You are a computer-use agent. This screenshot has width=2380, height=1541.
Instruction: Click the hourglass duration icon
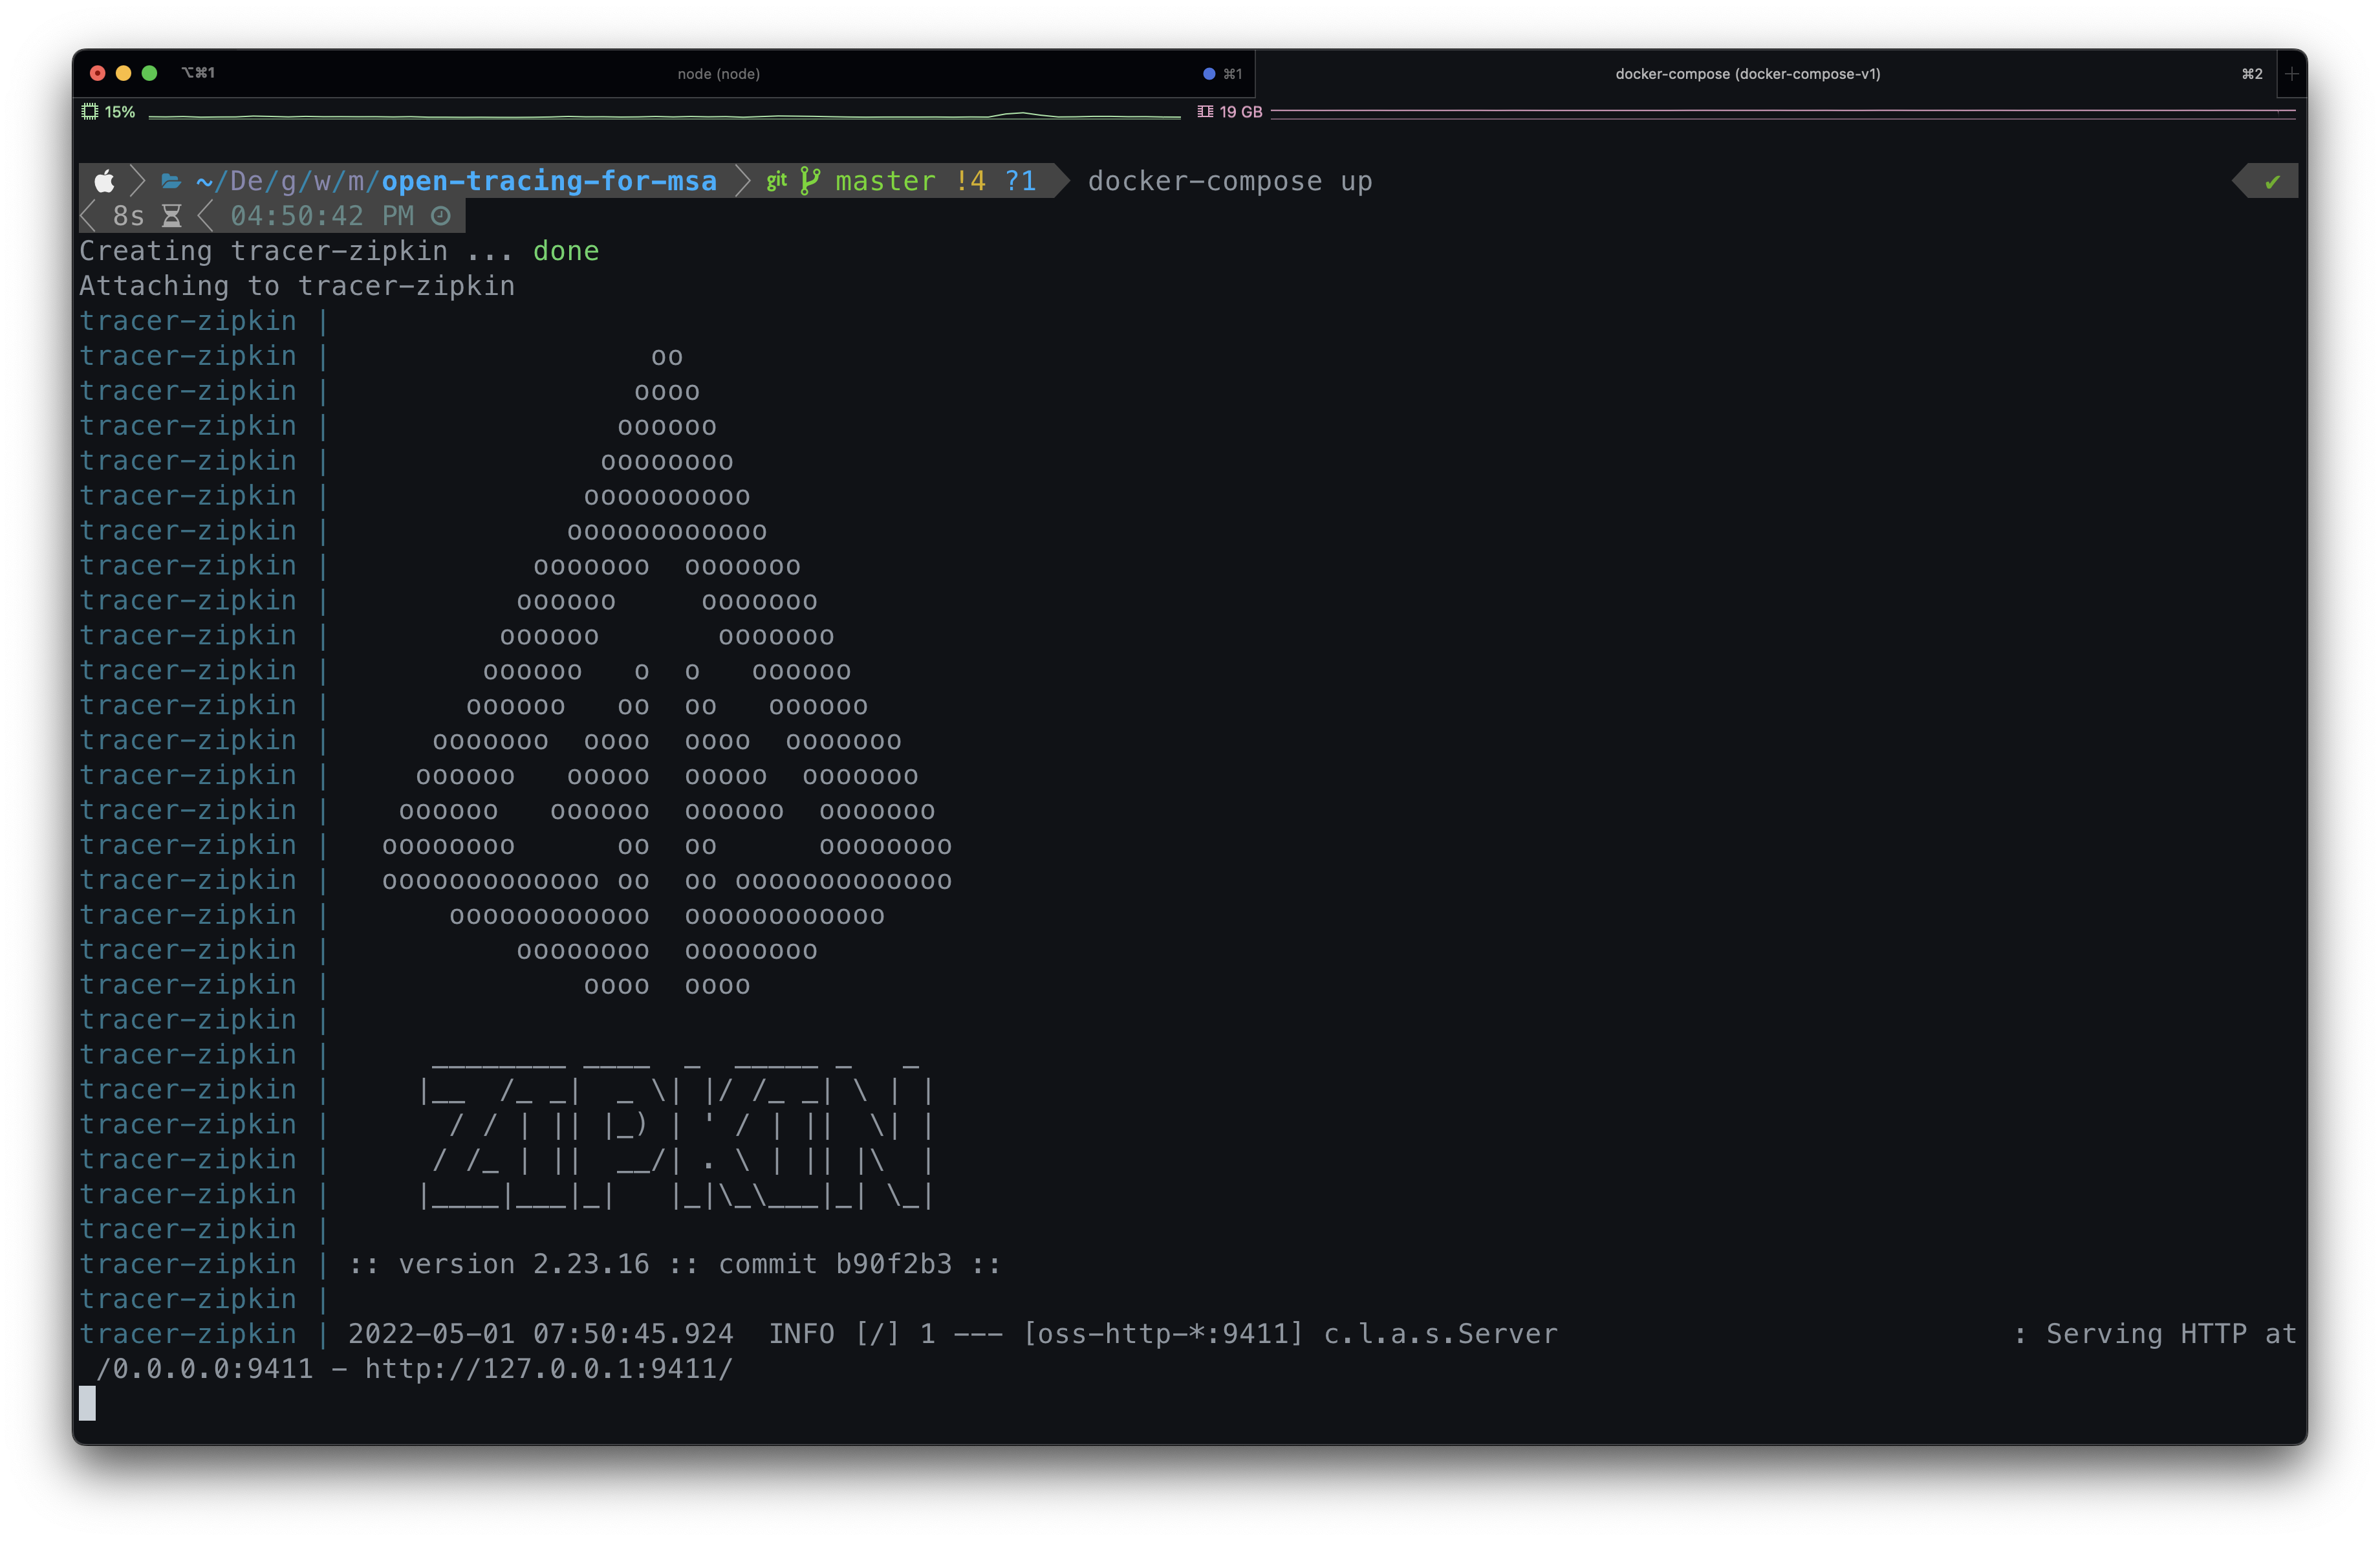click(172, 216)
